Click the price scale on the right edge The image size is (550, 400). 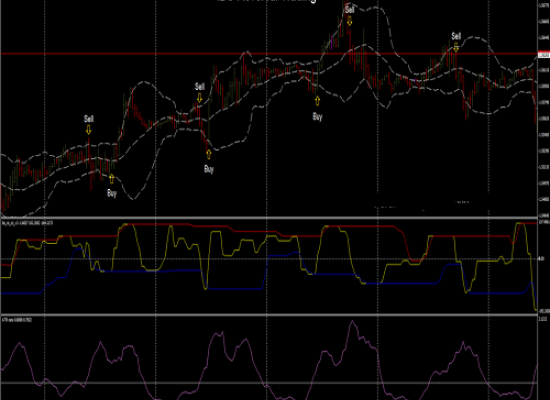coord(544,109)
